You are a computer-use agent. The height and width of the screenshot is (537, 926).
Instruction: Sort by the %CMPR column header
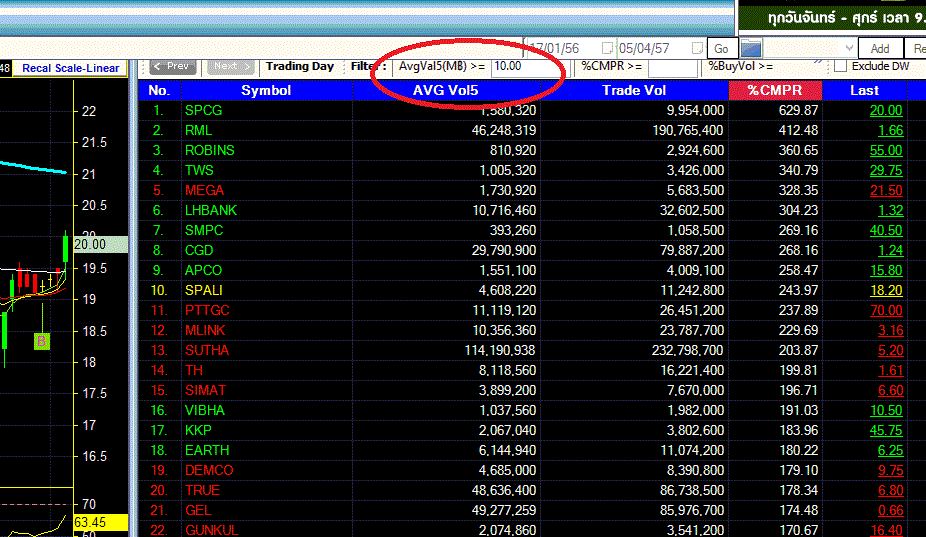point(775,90)
